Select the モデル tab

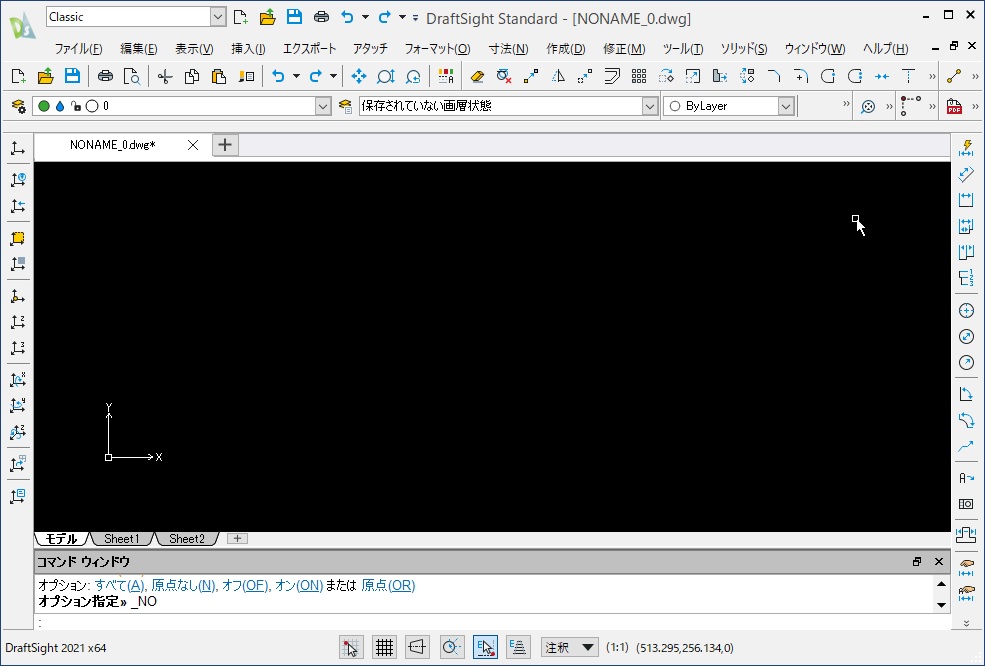coord(62,538)
